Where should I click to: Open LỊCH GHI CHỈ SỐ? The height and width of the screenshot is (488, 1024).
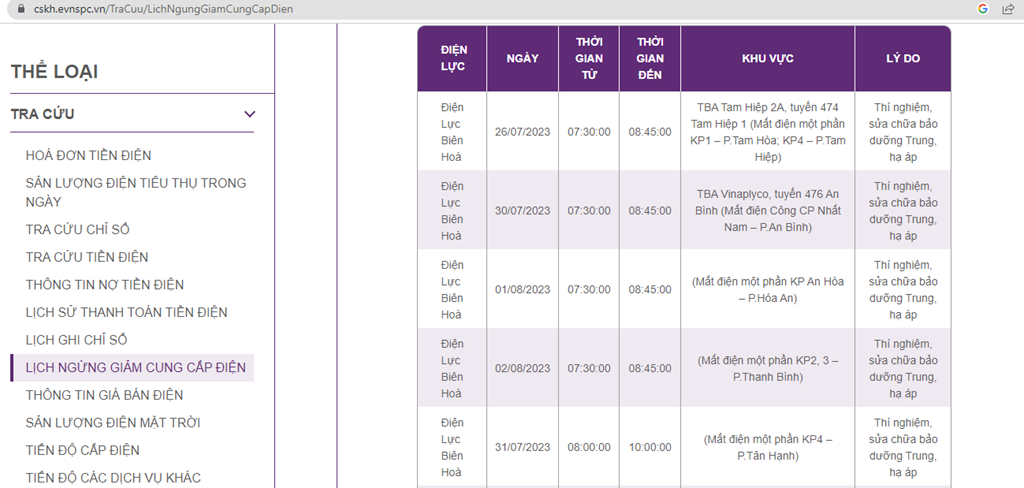click(x=76, y=340)
